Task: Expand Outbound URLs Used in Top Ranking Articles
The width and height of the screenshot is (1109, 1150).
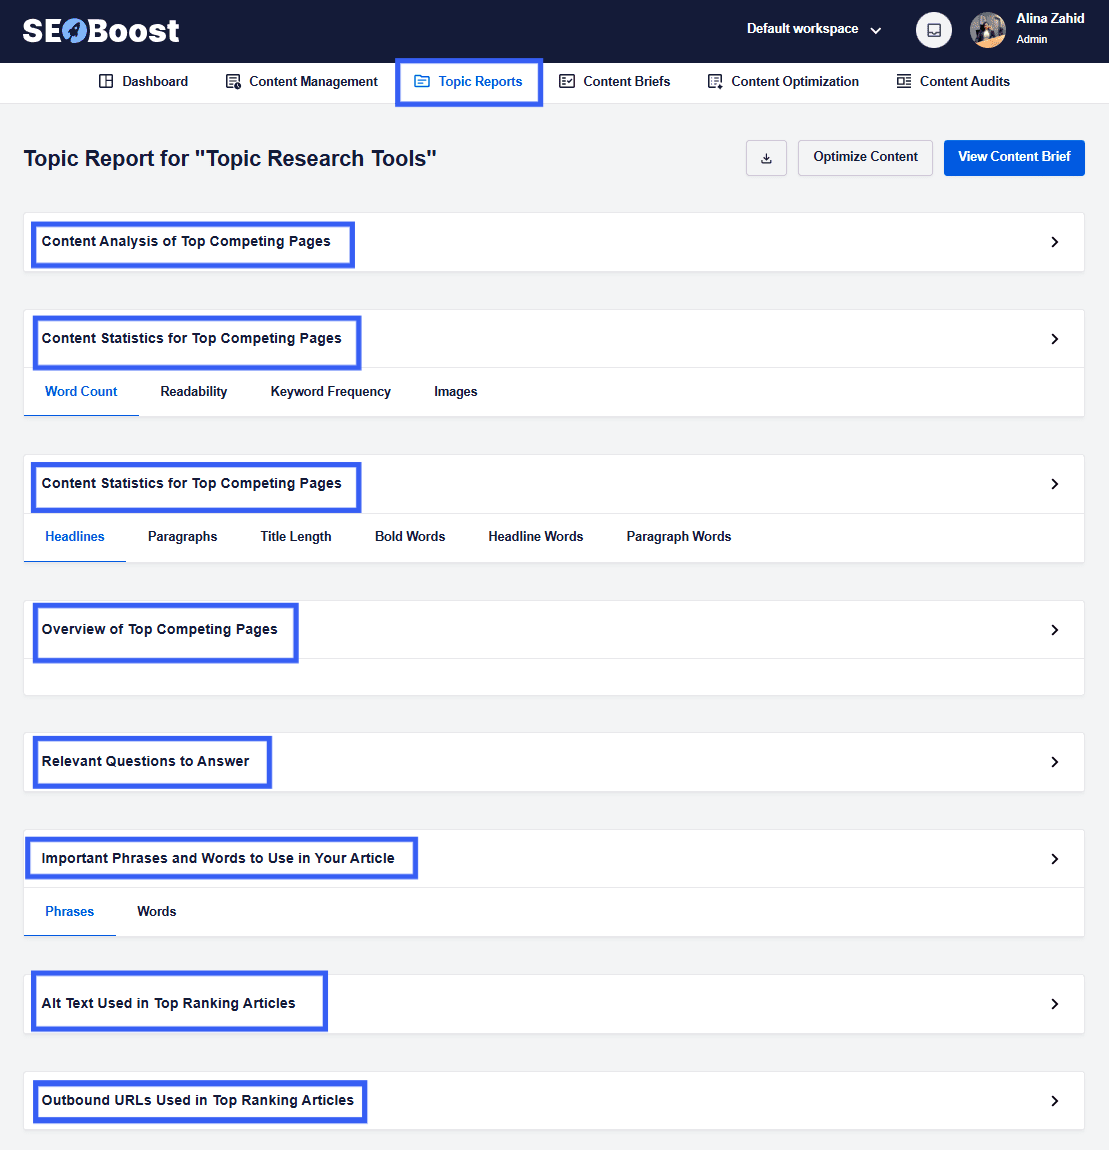Action: coord(1055,1101)
